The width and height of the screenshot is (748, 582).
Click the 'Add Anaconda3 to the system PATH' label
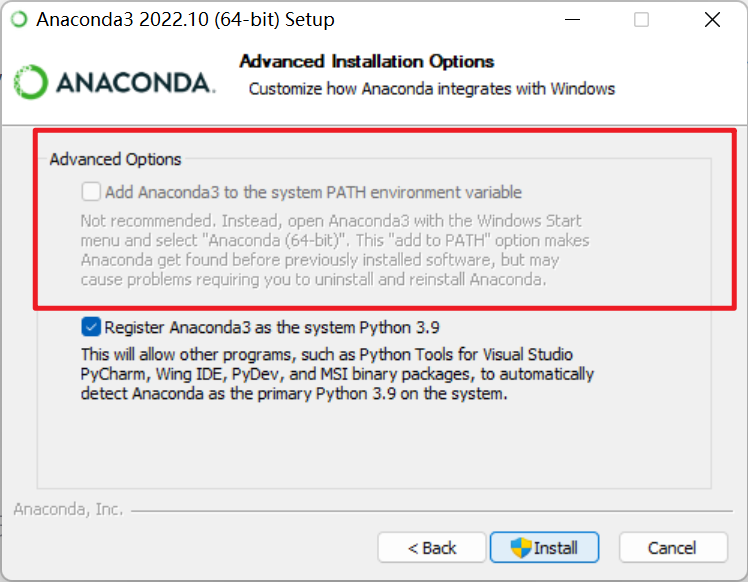coord(313,192)
